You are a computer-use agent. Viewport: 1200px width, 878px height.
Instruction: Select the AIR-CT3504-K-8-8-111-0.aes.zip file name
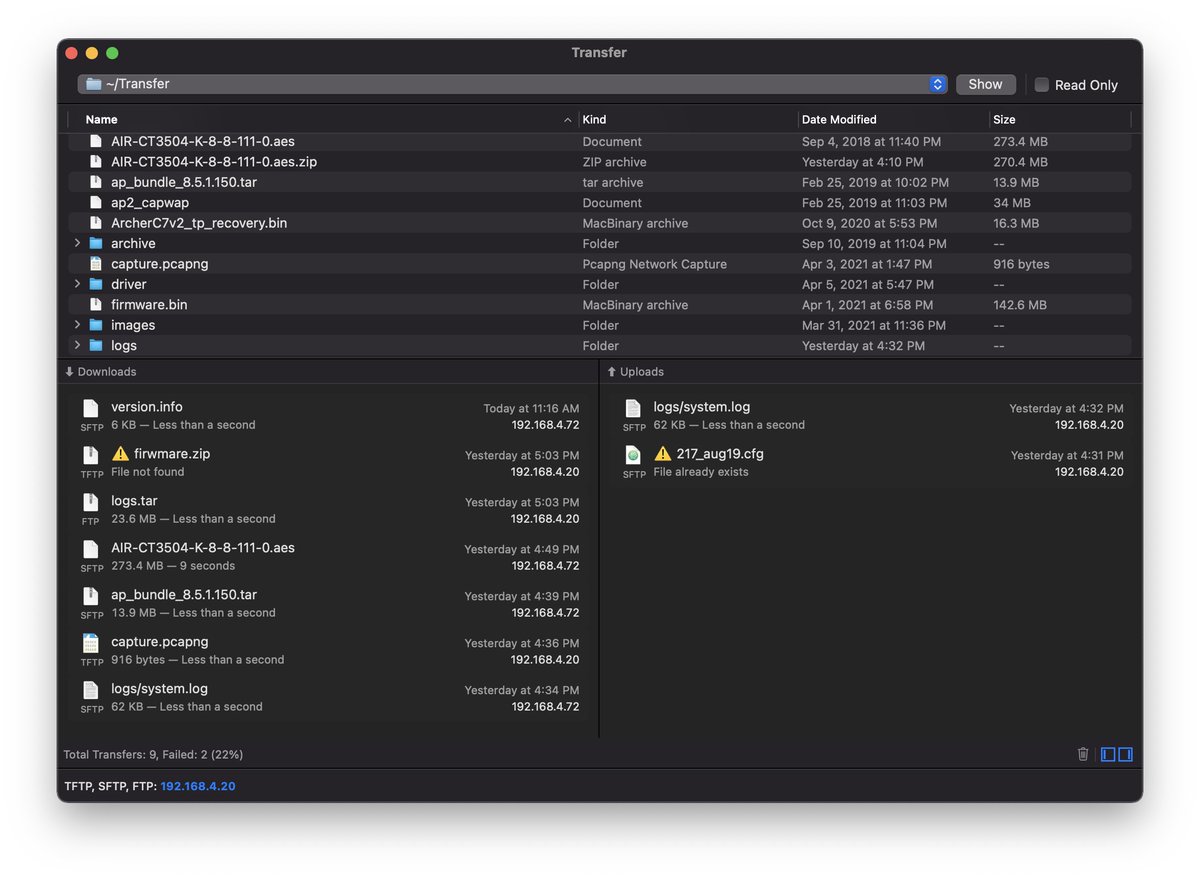pyautogui.click(x=214, y=161)
